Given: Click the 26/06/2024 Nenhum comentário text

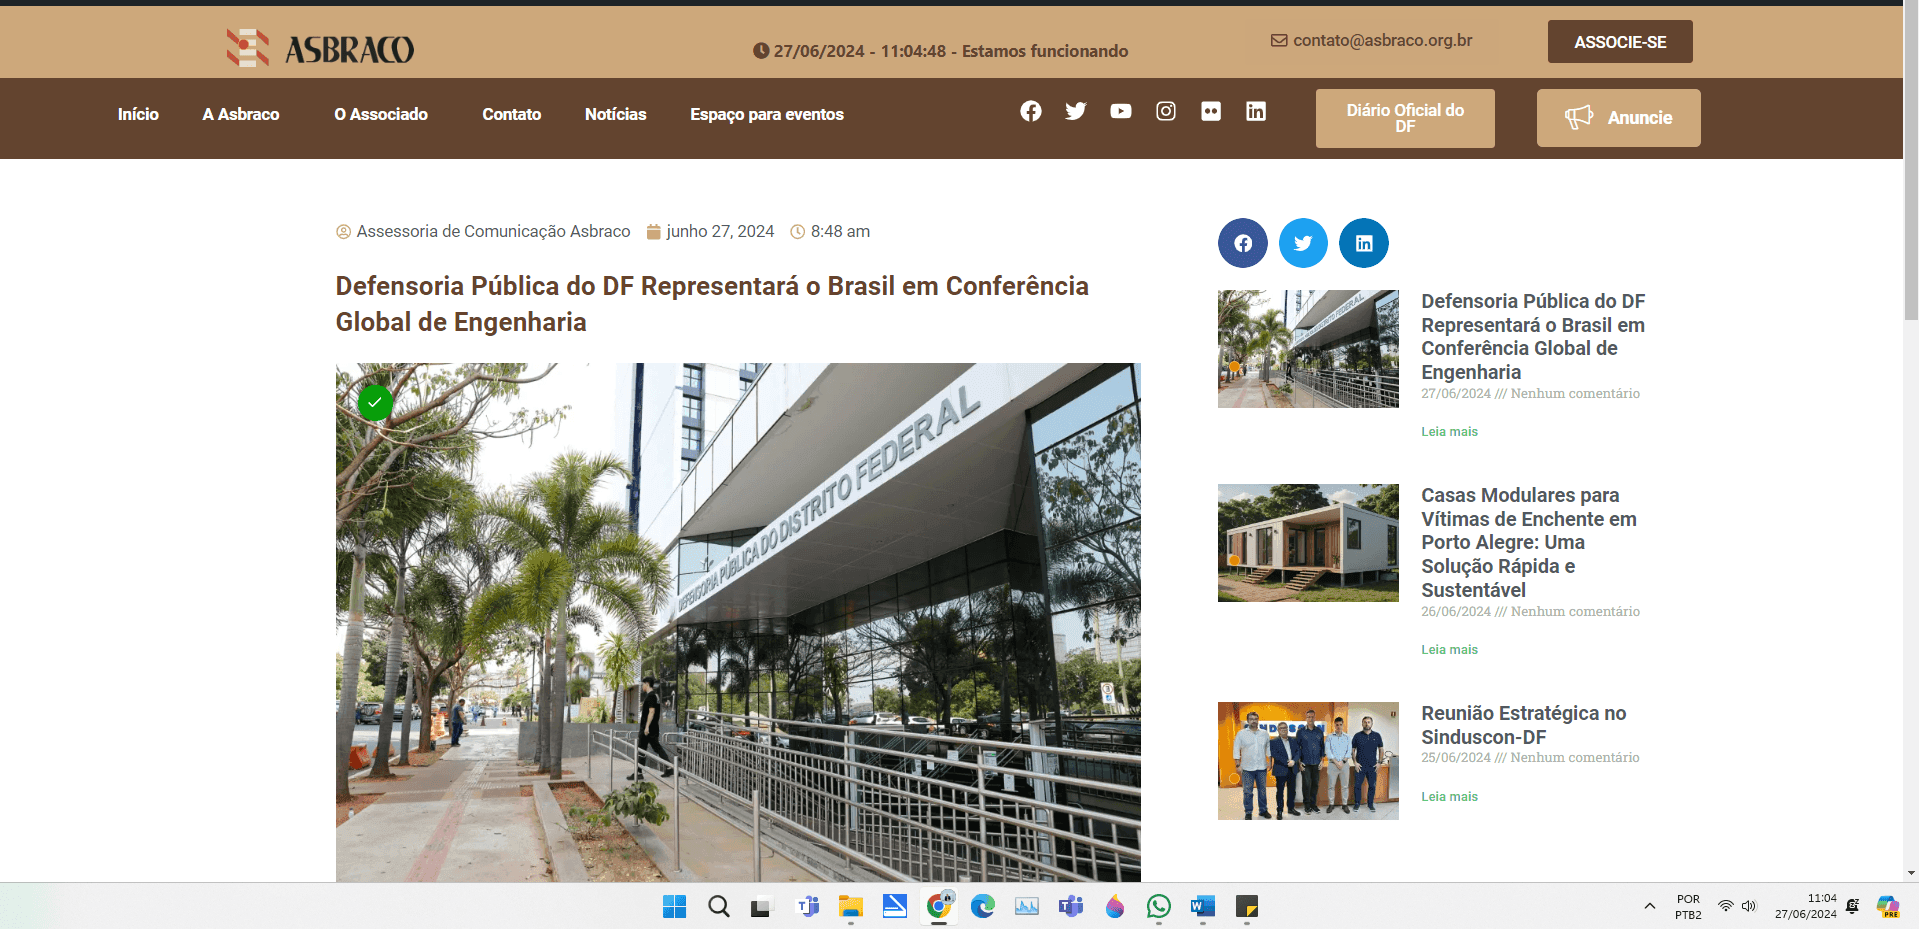Looking at the screenshot, I should pos(1530,612).
